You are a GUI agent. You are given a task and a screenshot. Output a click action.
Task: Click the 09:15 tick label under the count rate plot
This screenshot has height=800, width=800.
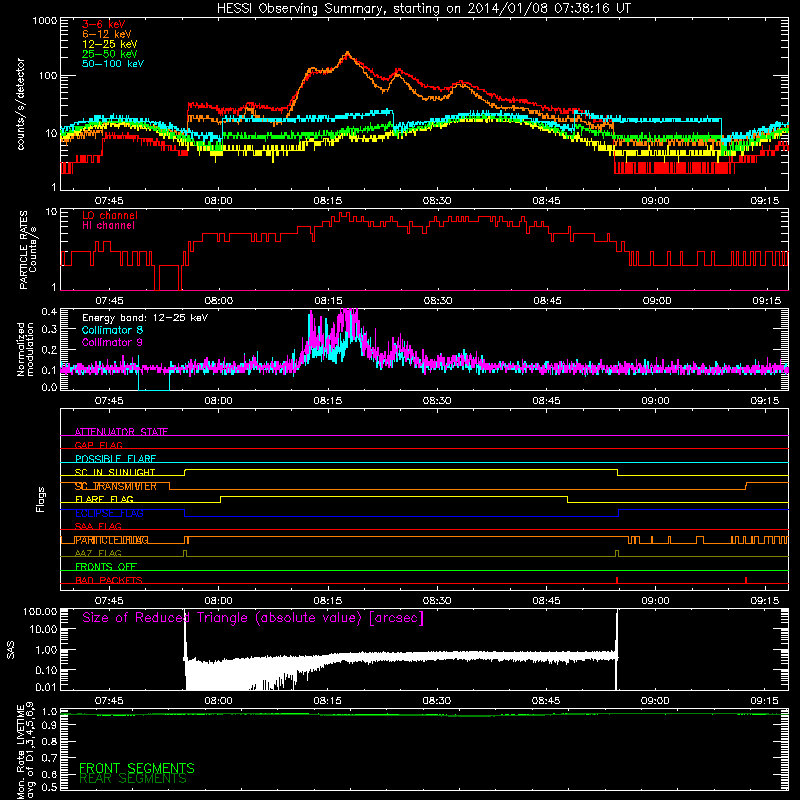[x=764, y=201]
